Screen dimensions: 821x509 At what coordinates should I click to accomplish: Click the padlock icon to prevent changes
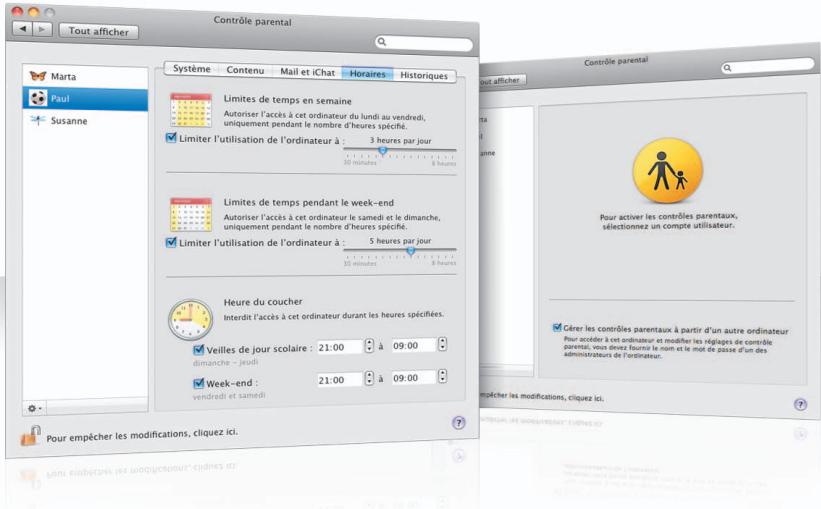(30, 436)
